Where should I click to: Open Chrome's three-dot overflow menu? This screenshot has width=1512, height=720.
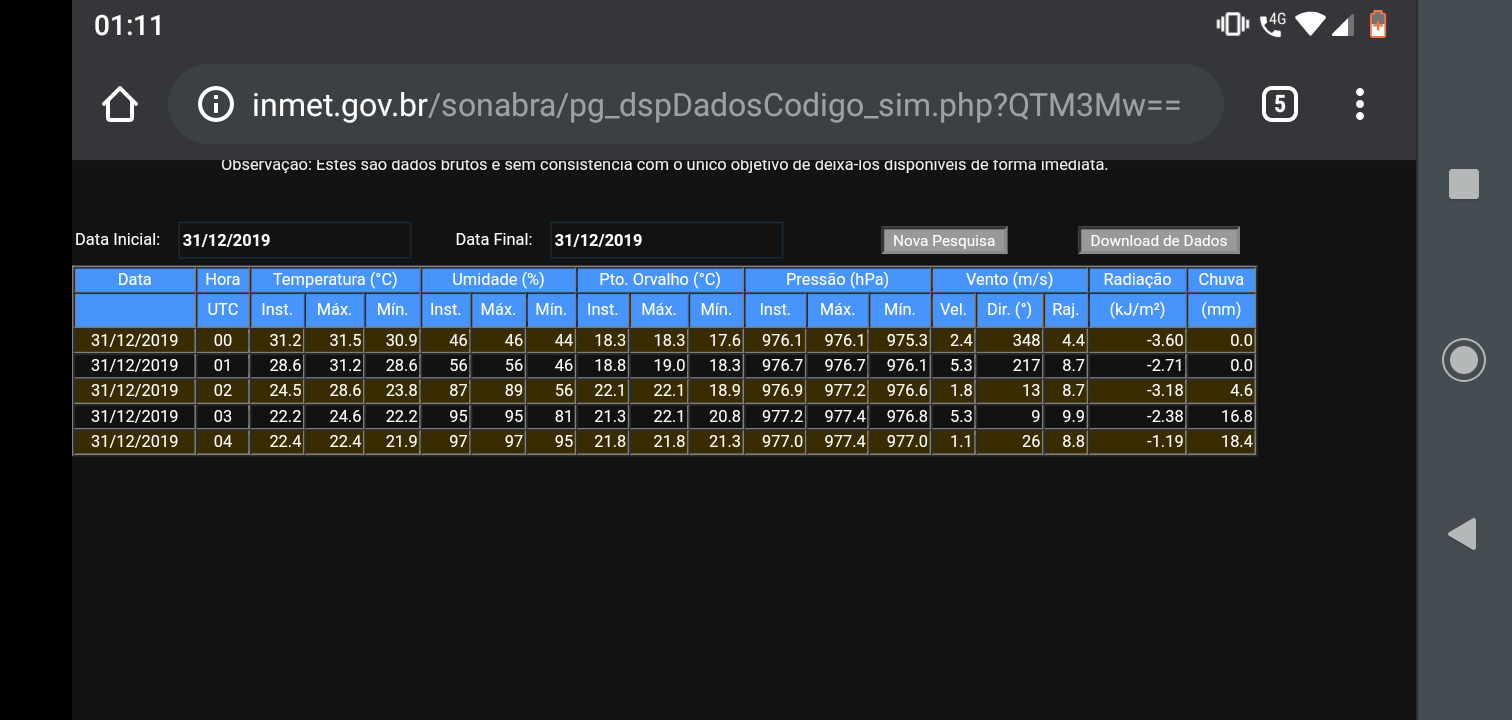[x=1360, y=104]
